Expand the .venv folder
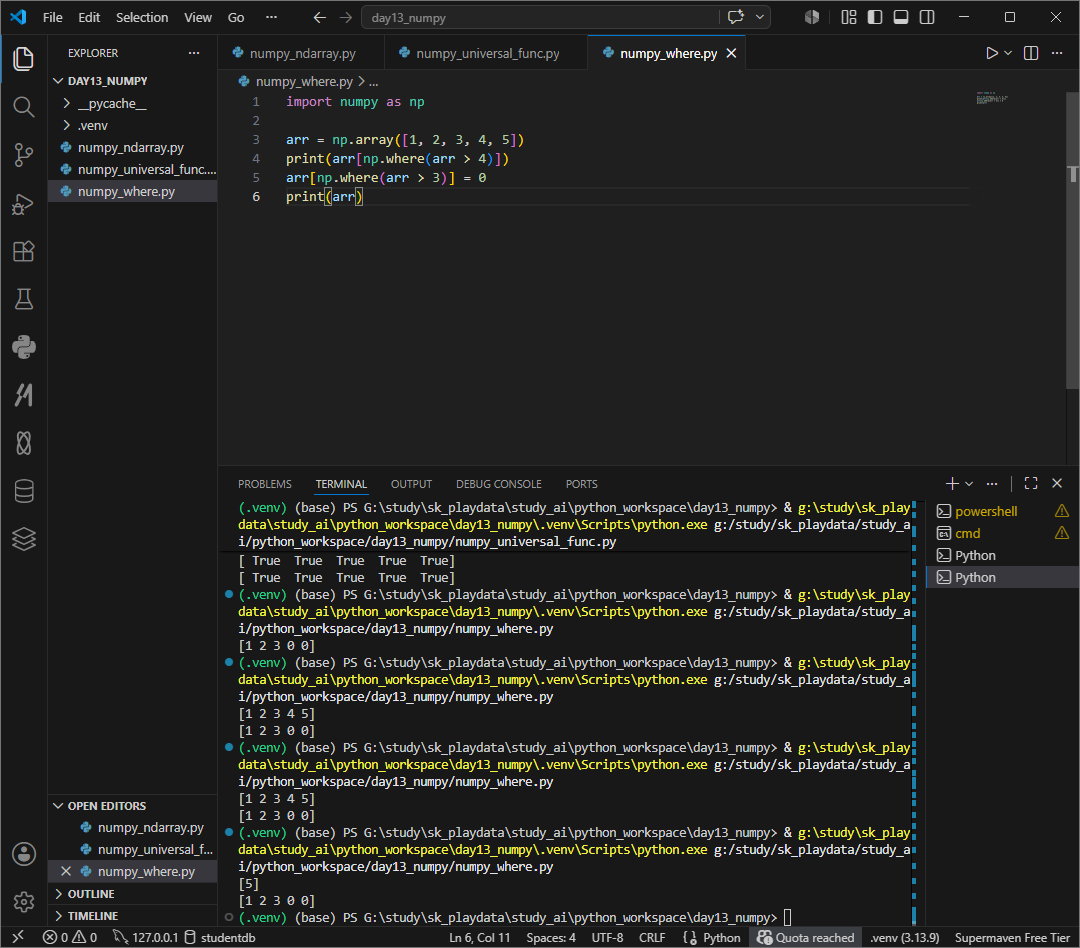The height and width of the screenshot is (948, 1080). (132, 125)
